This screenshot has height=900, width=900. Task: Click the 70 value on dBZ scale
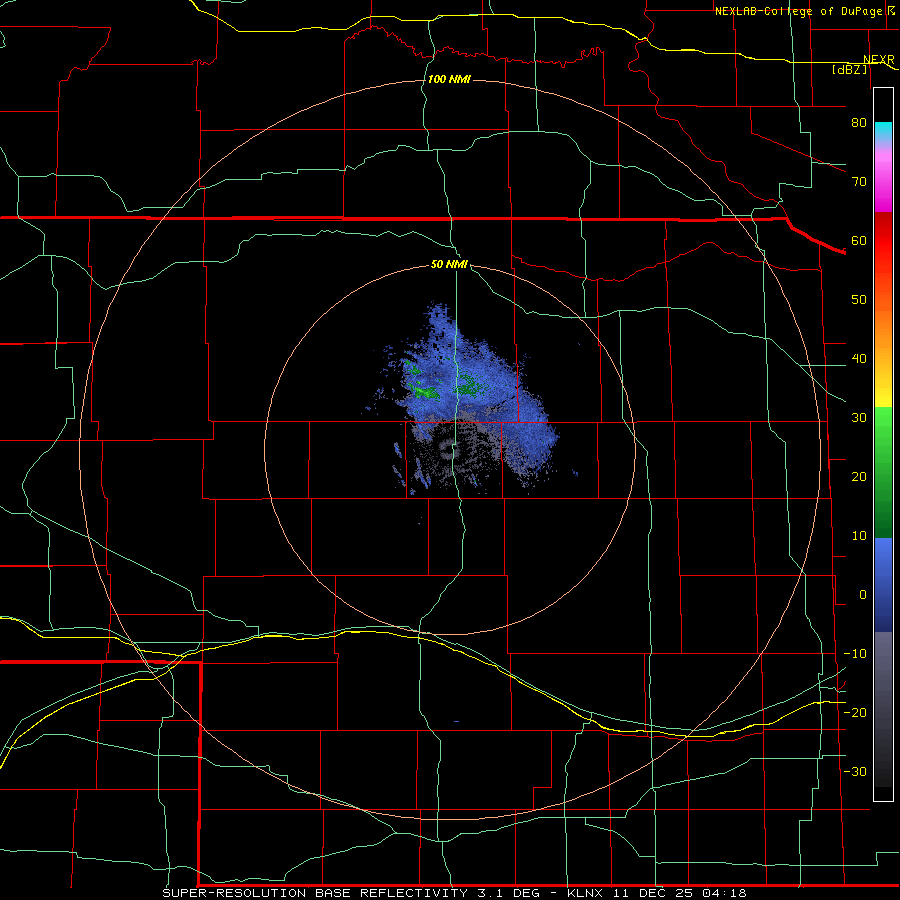[859, 181]
